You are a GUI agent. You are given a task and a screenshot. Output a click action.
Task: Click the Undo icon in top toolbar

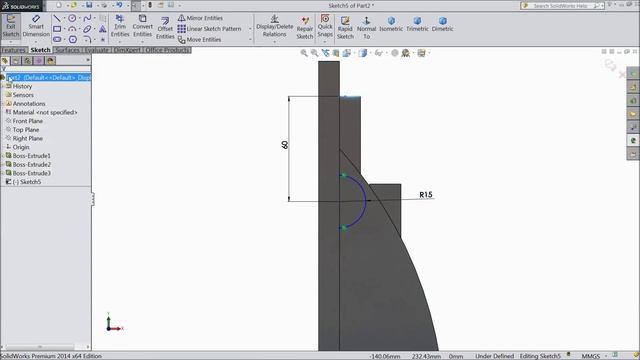(x=119, y=5)
